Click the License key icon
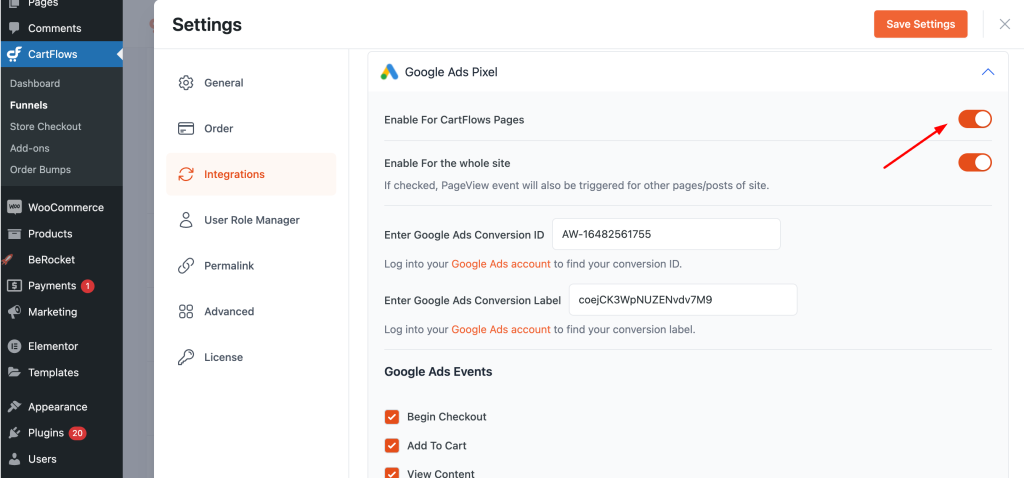 click(186, 357)
